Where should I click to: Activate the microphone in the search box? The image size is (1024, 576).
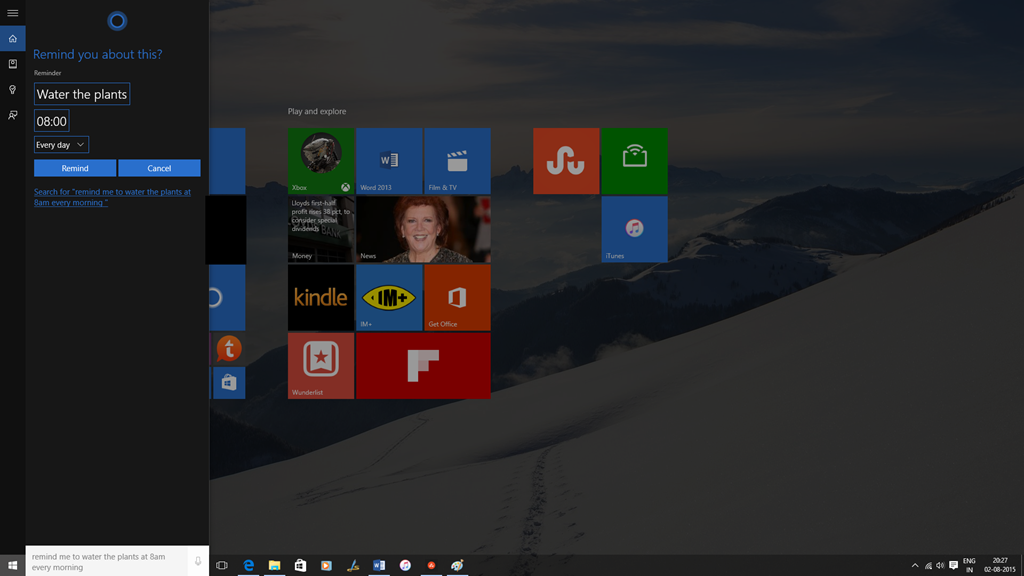[x=198, y=561]
